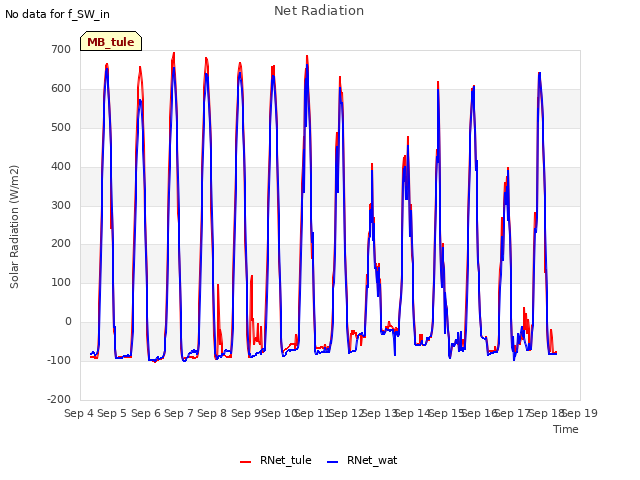
Task: Click the -200 y-axis tick label
Action: pyautogui.click(x=59, y=399)
